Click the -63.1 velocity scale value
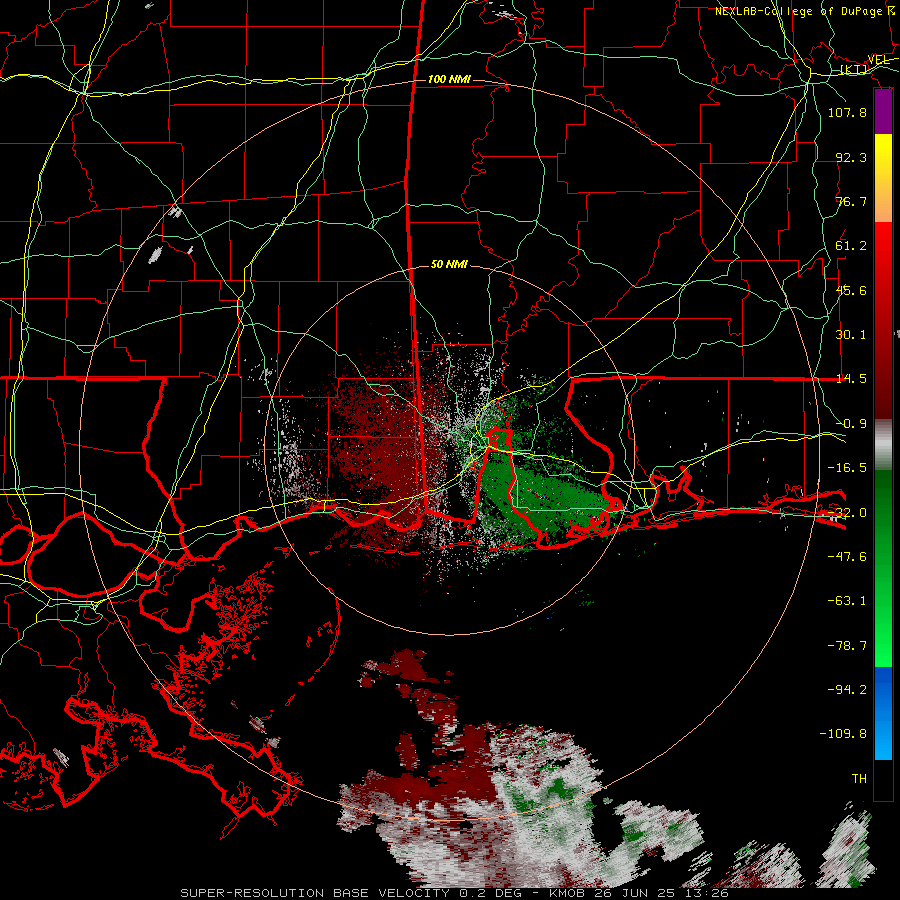Image resolution: width=900 pixels, height=900 pixels. click(x=847, y=601)
